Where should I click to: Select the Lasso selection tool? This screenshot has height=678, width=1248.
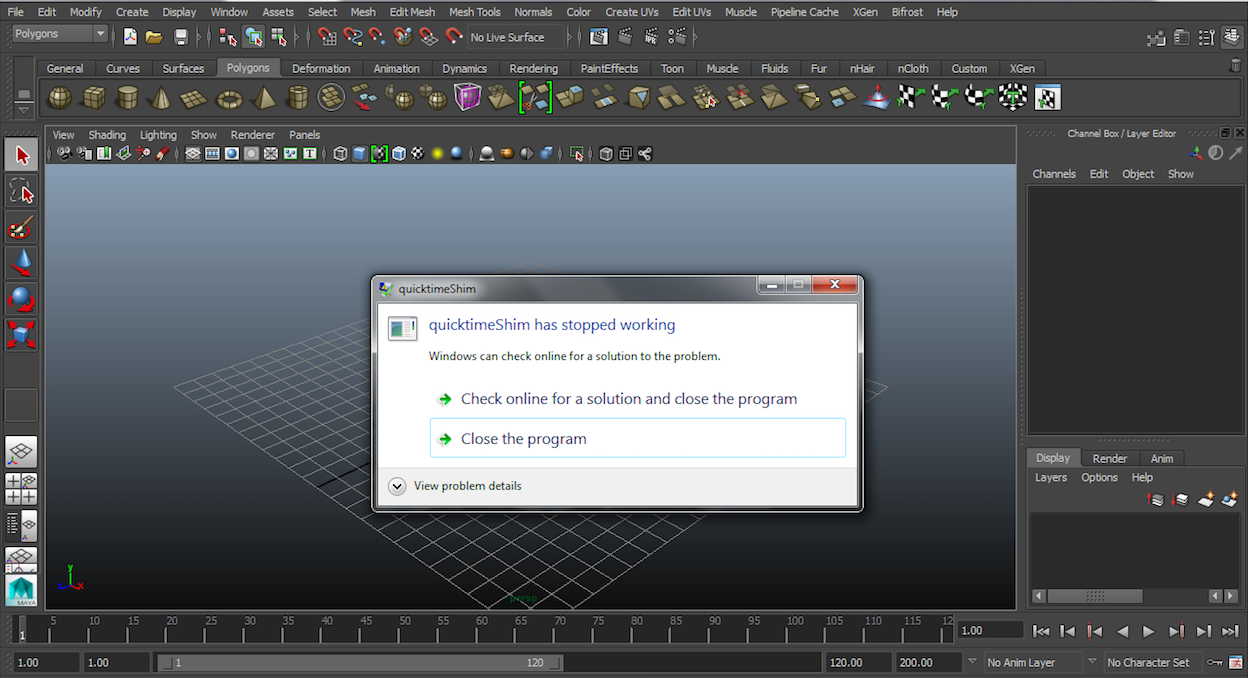tap(22, 191)
